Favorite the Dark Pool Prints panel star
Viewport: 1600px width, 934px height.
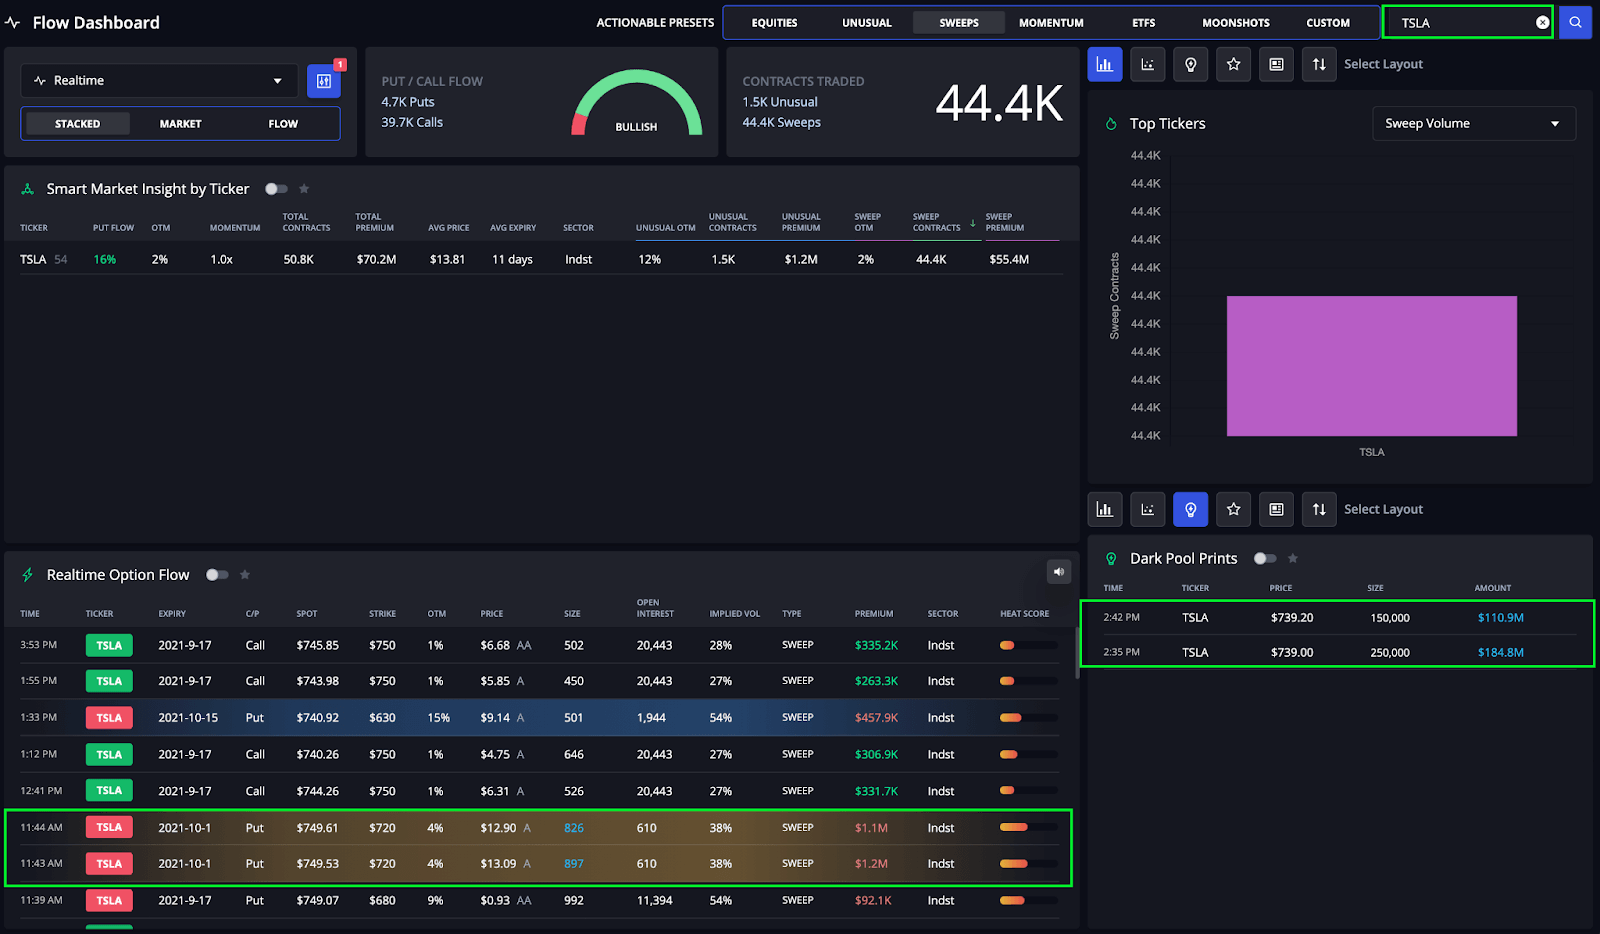pos(1293,558)
